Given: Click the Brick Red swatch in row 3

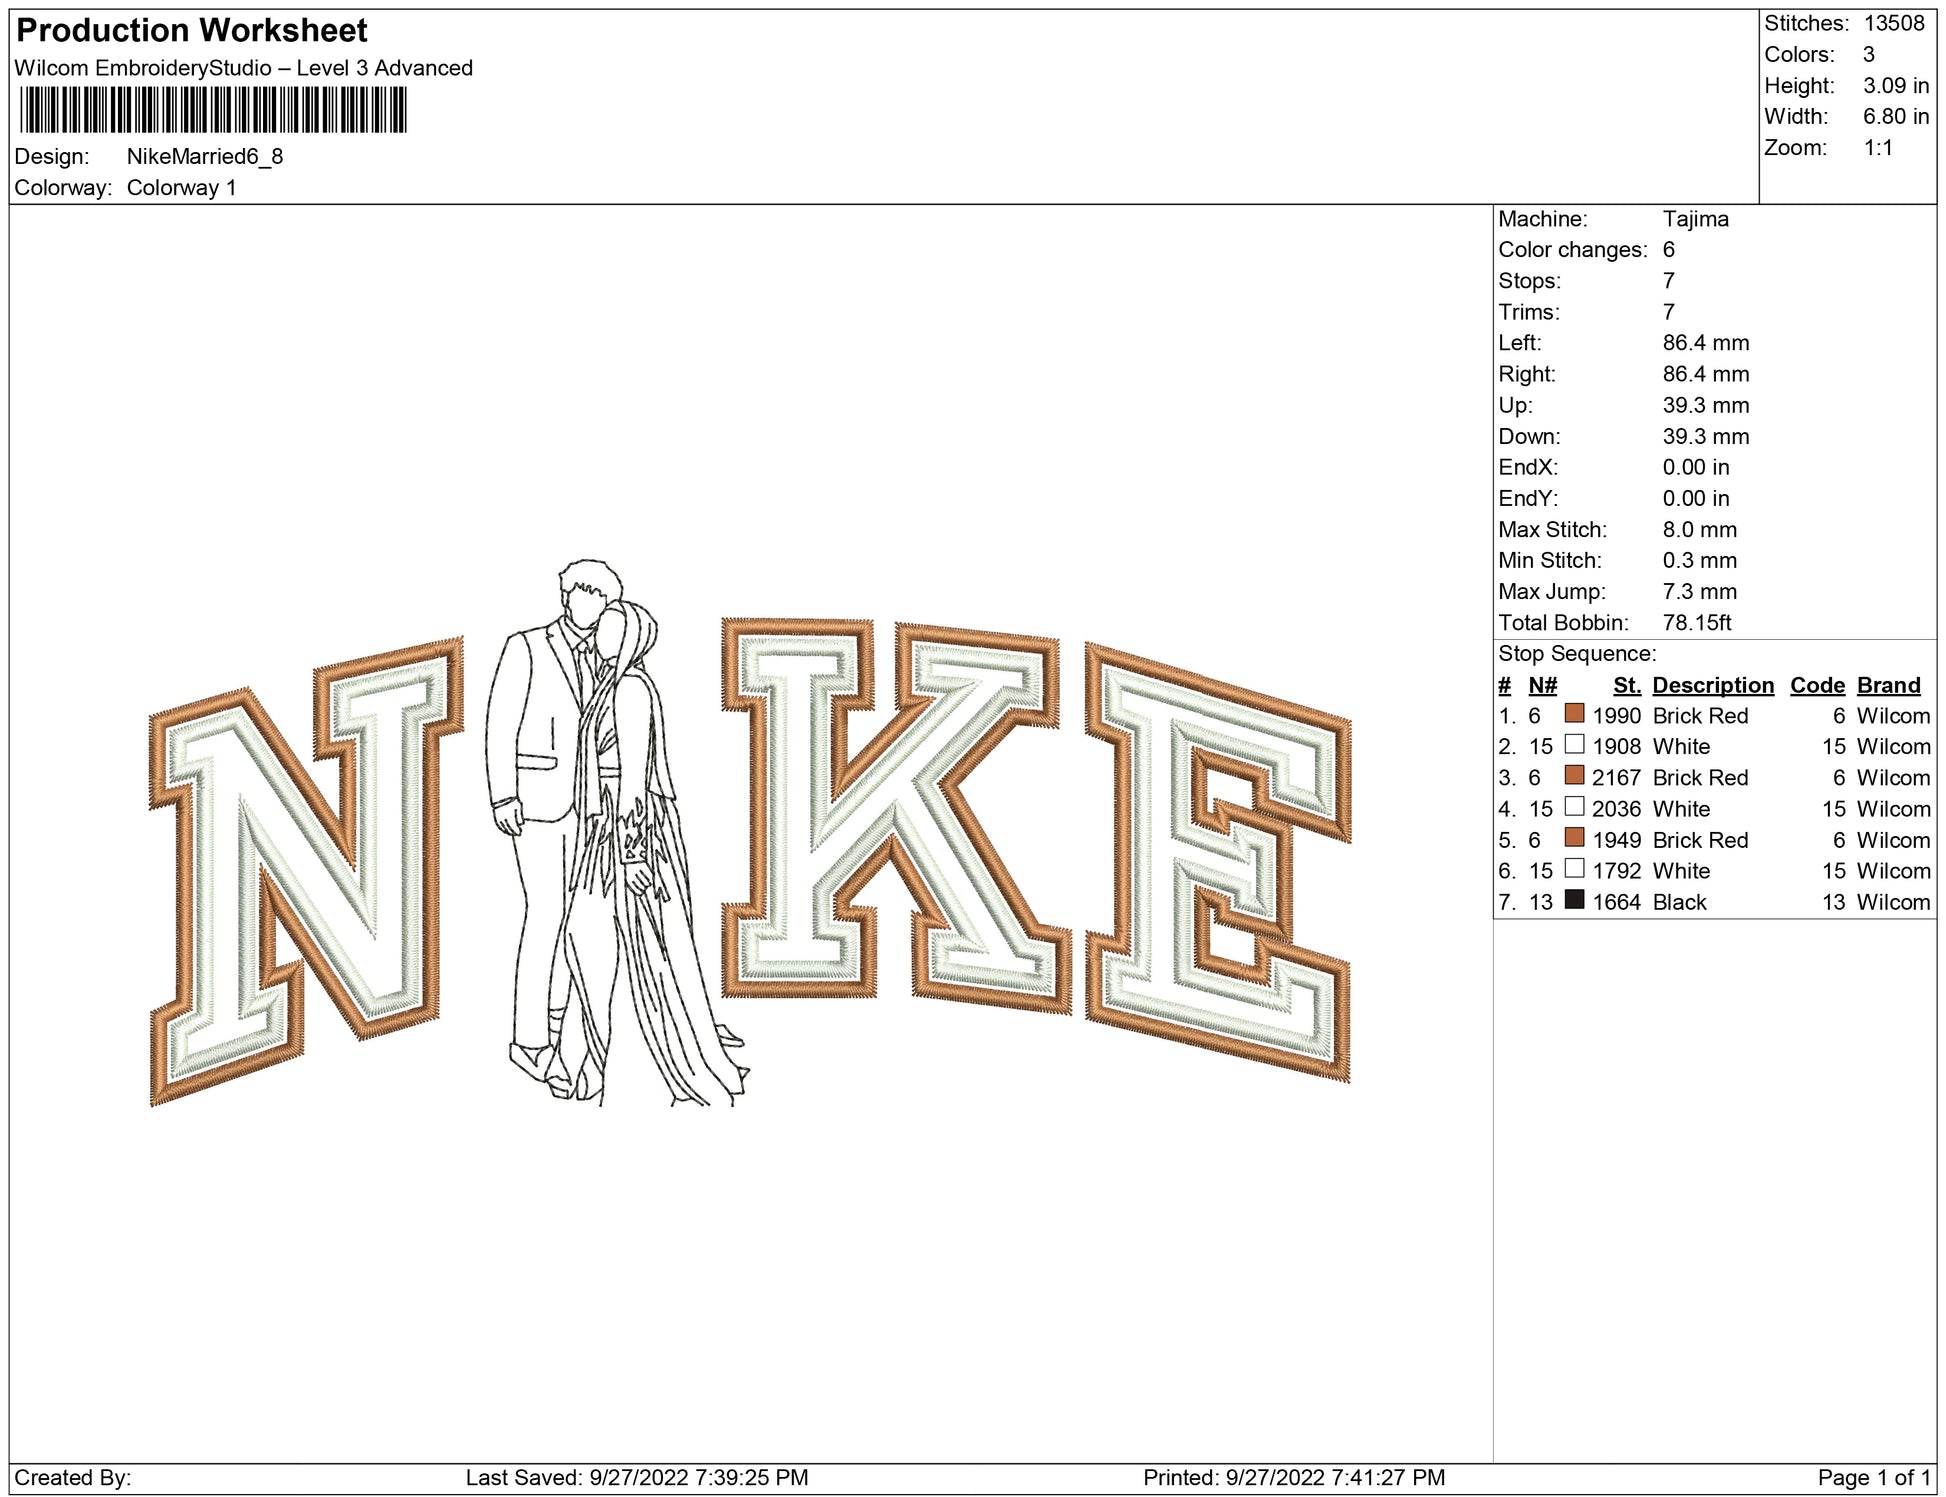Looking at the screenshot, I should pos(1574,775).
